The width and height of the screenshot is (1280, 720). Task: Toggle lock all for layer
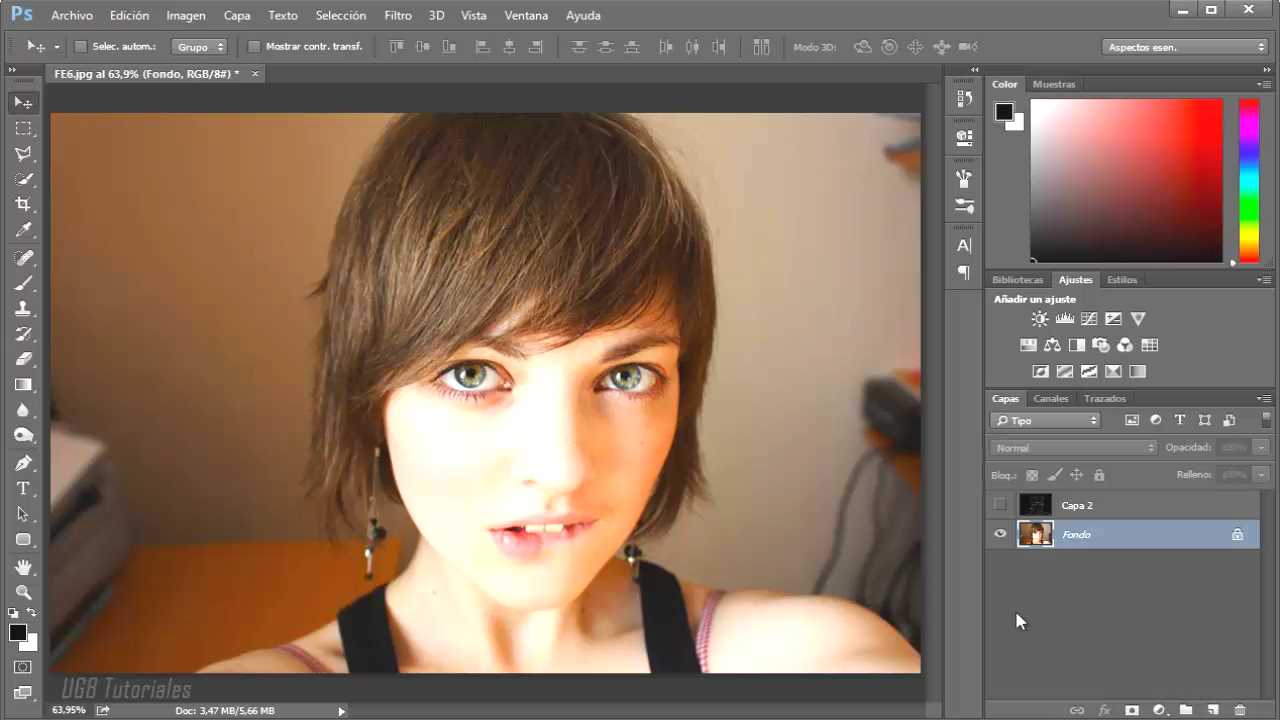pyautogui.click(x=1099, y=475)
